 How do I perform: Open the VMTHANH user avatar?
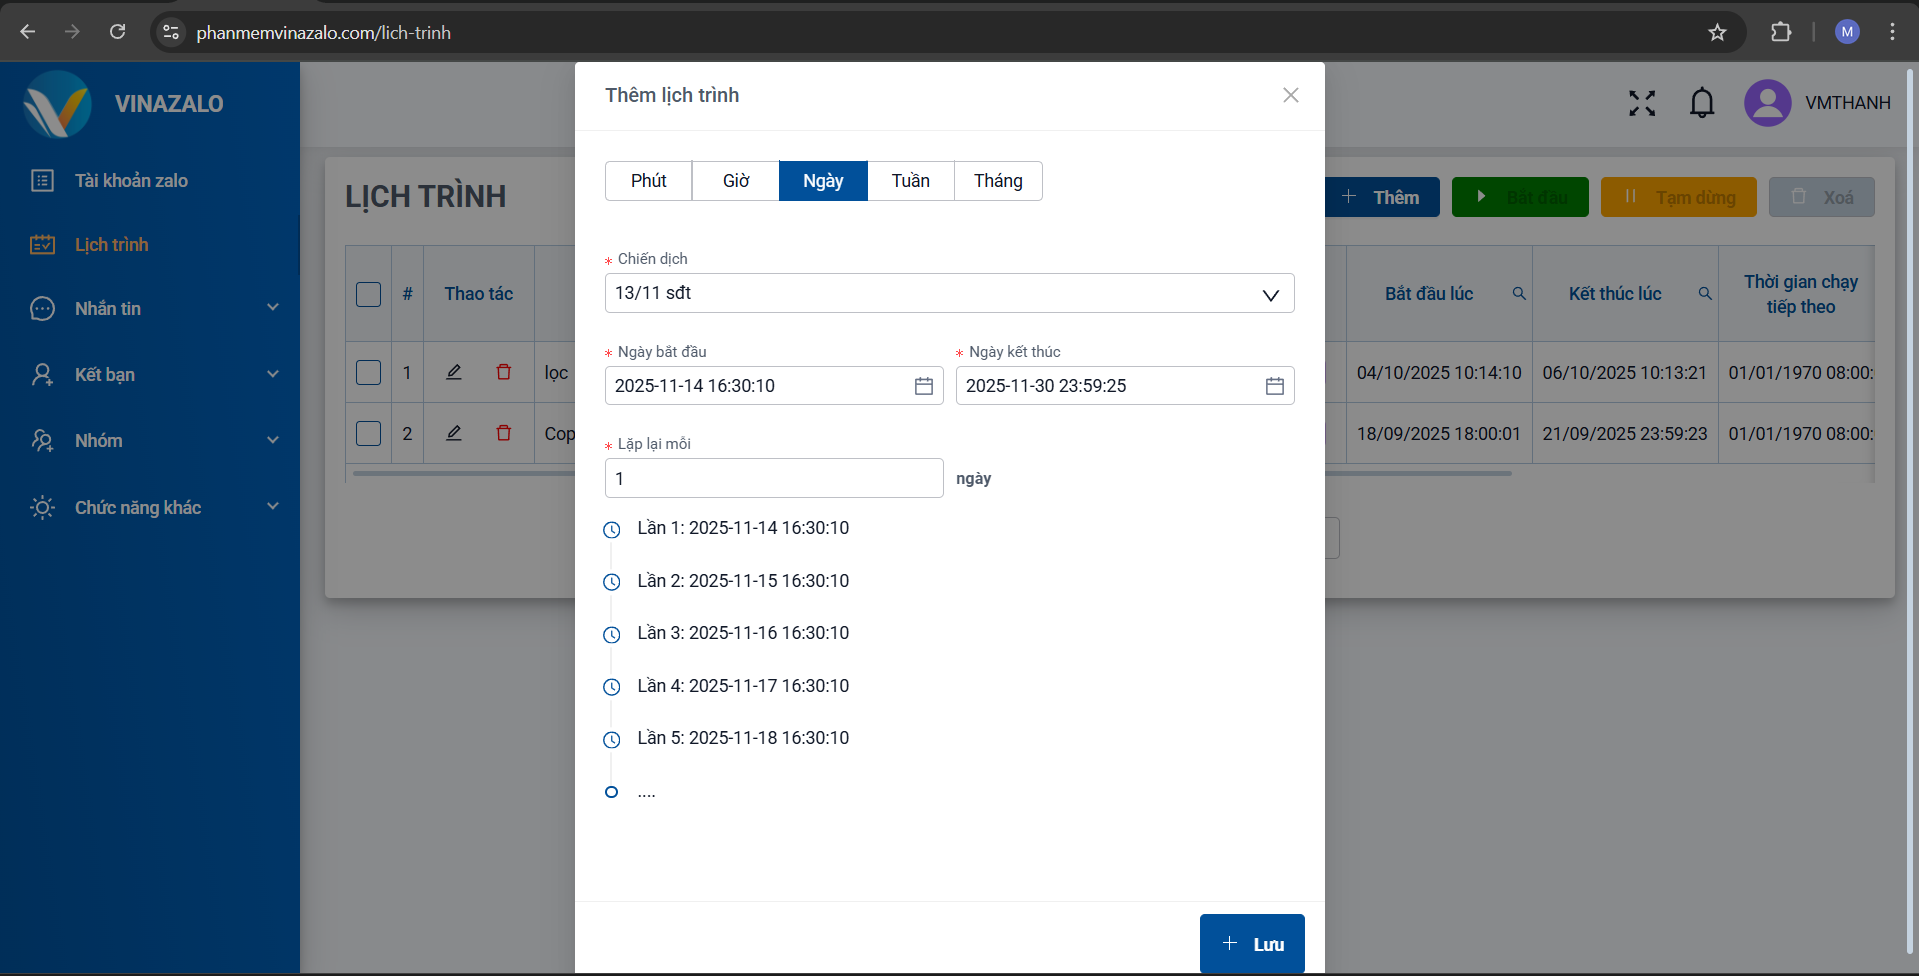pos(1767,103)
